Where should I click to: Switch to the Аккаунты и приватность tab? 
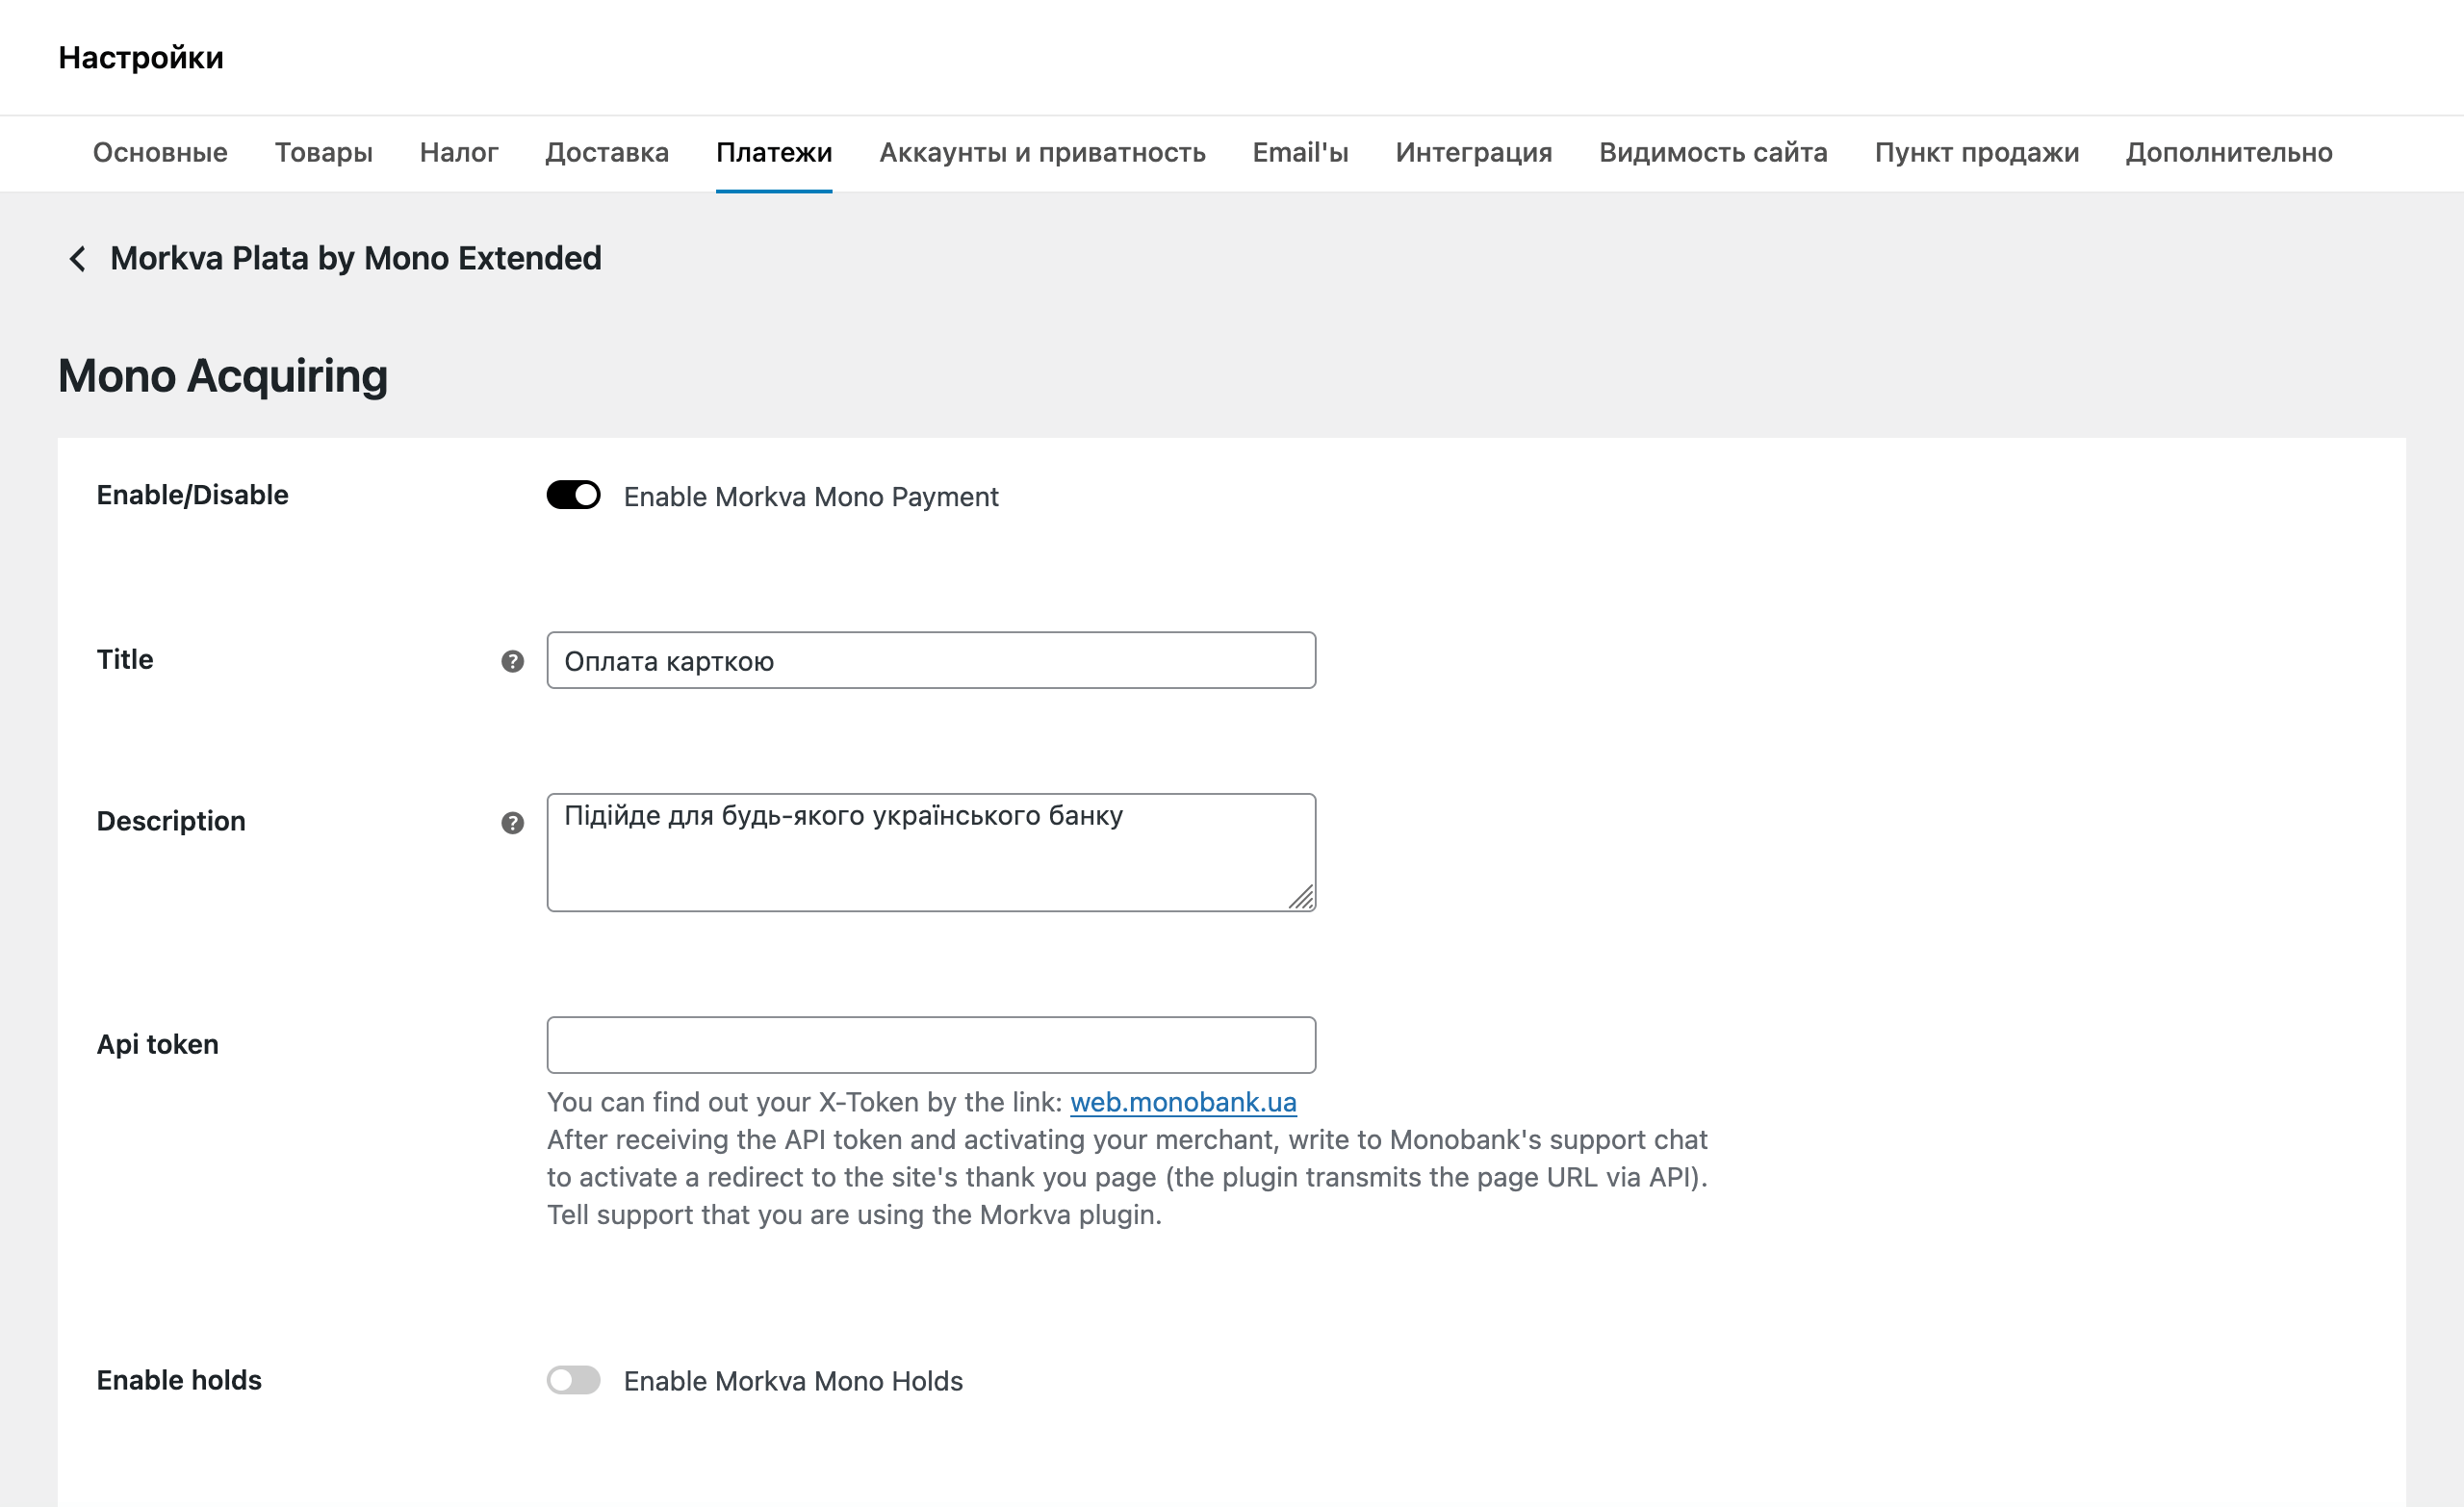pyautogui.click(x=1043, y=152)
